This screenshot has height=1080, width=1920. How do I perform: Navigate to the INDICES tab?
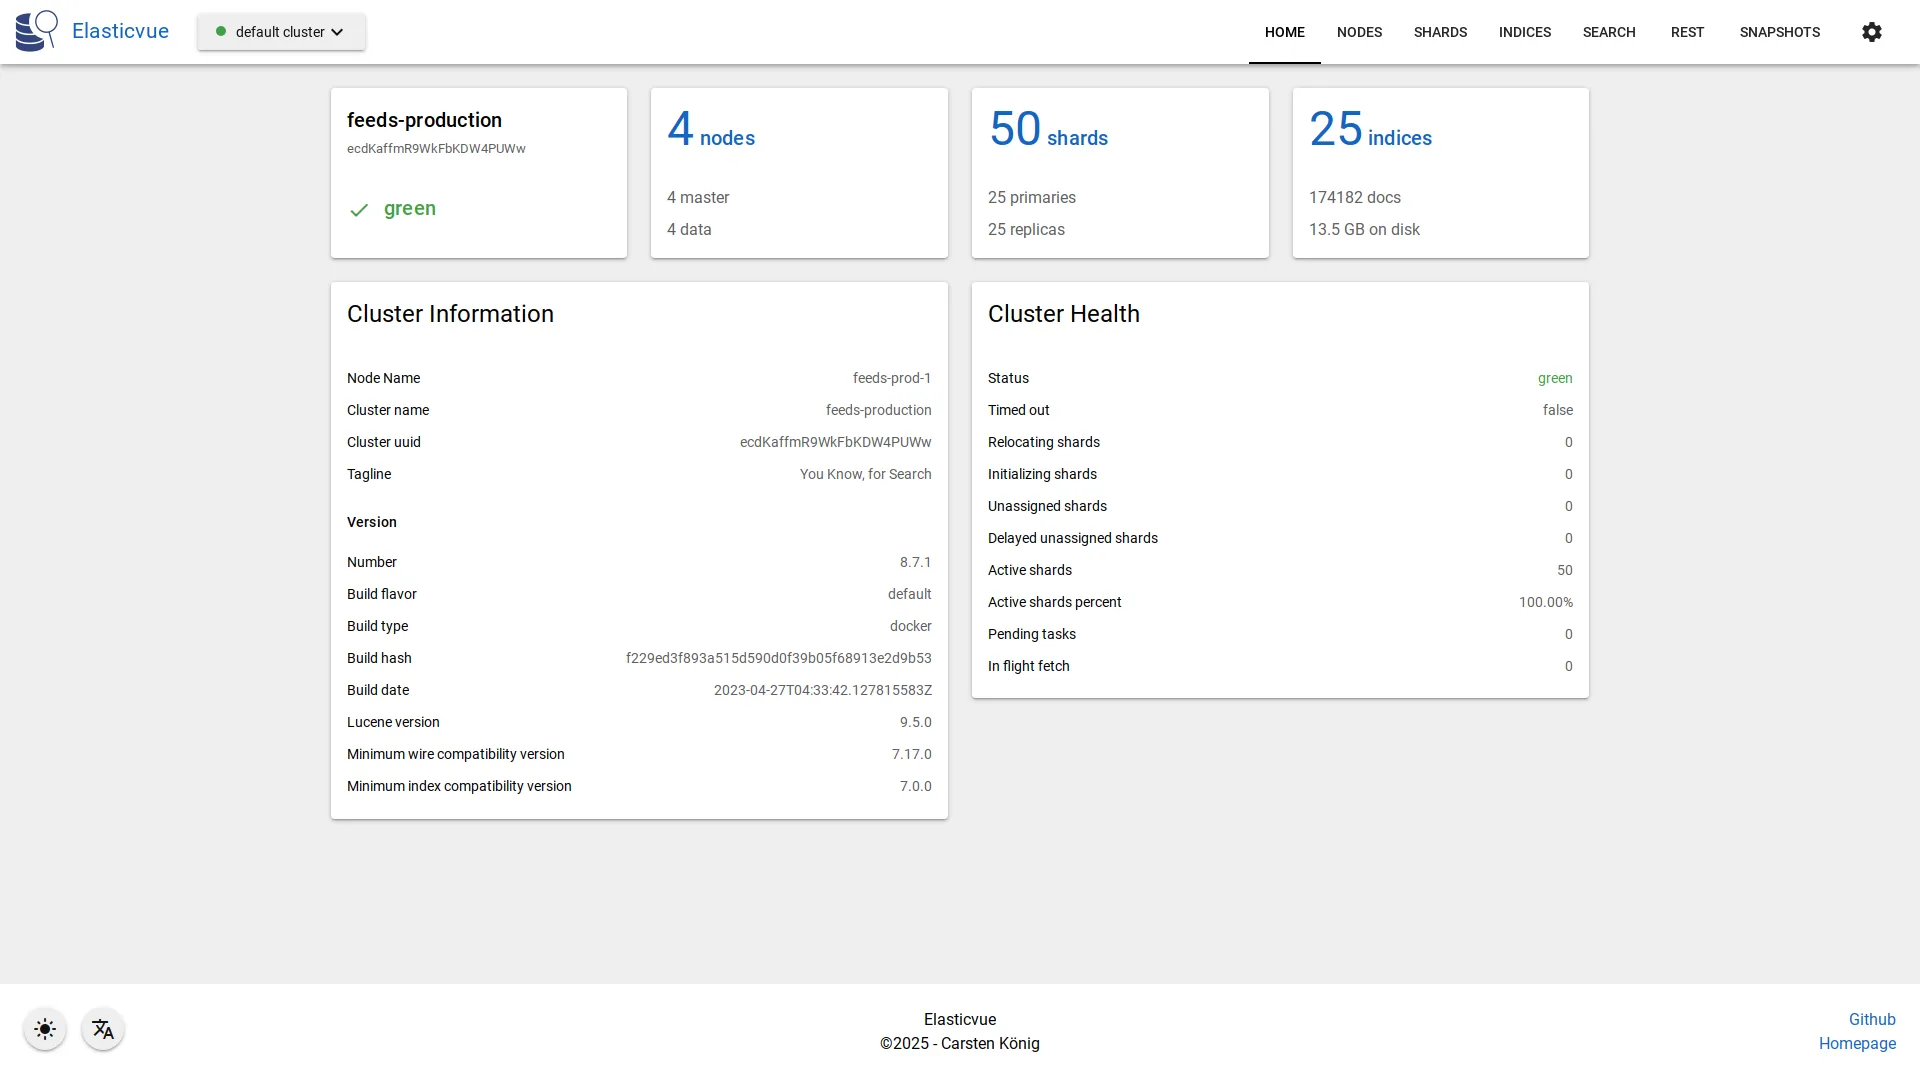(1524, 32)
